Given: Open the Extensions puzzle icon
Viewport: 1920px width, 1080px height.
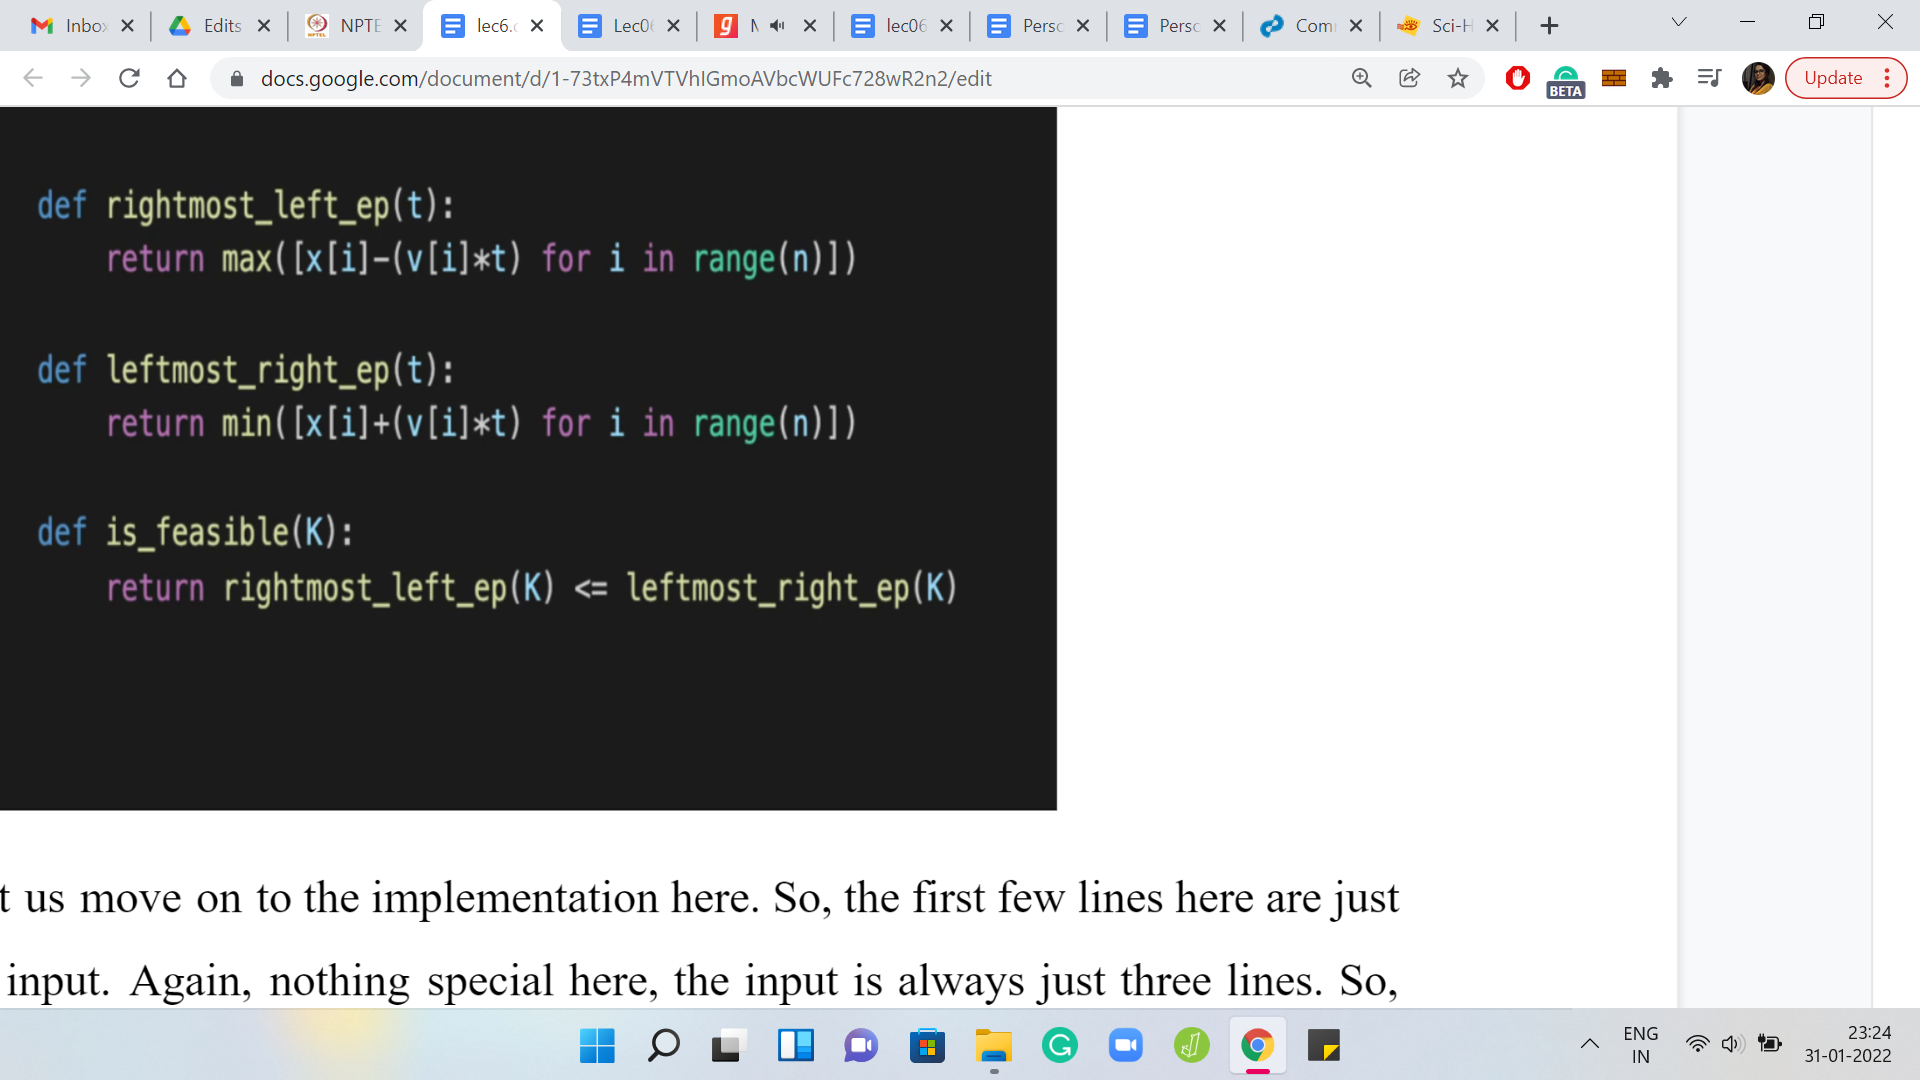Looking at the screenshot, I should (x=1661, y=78).
